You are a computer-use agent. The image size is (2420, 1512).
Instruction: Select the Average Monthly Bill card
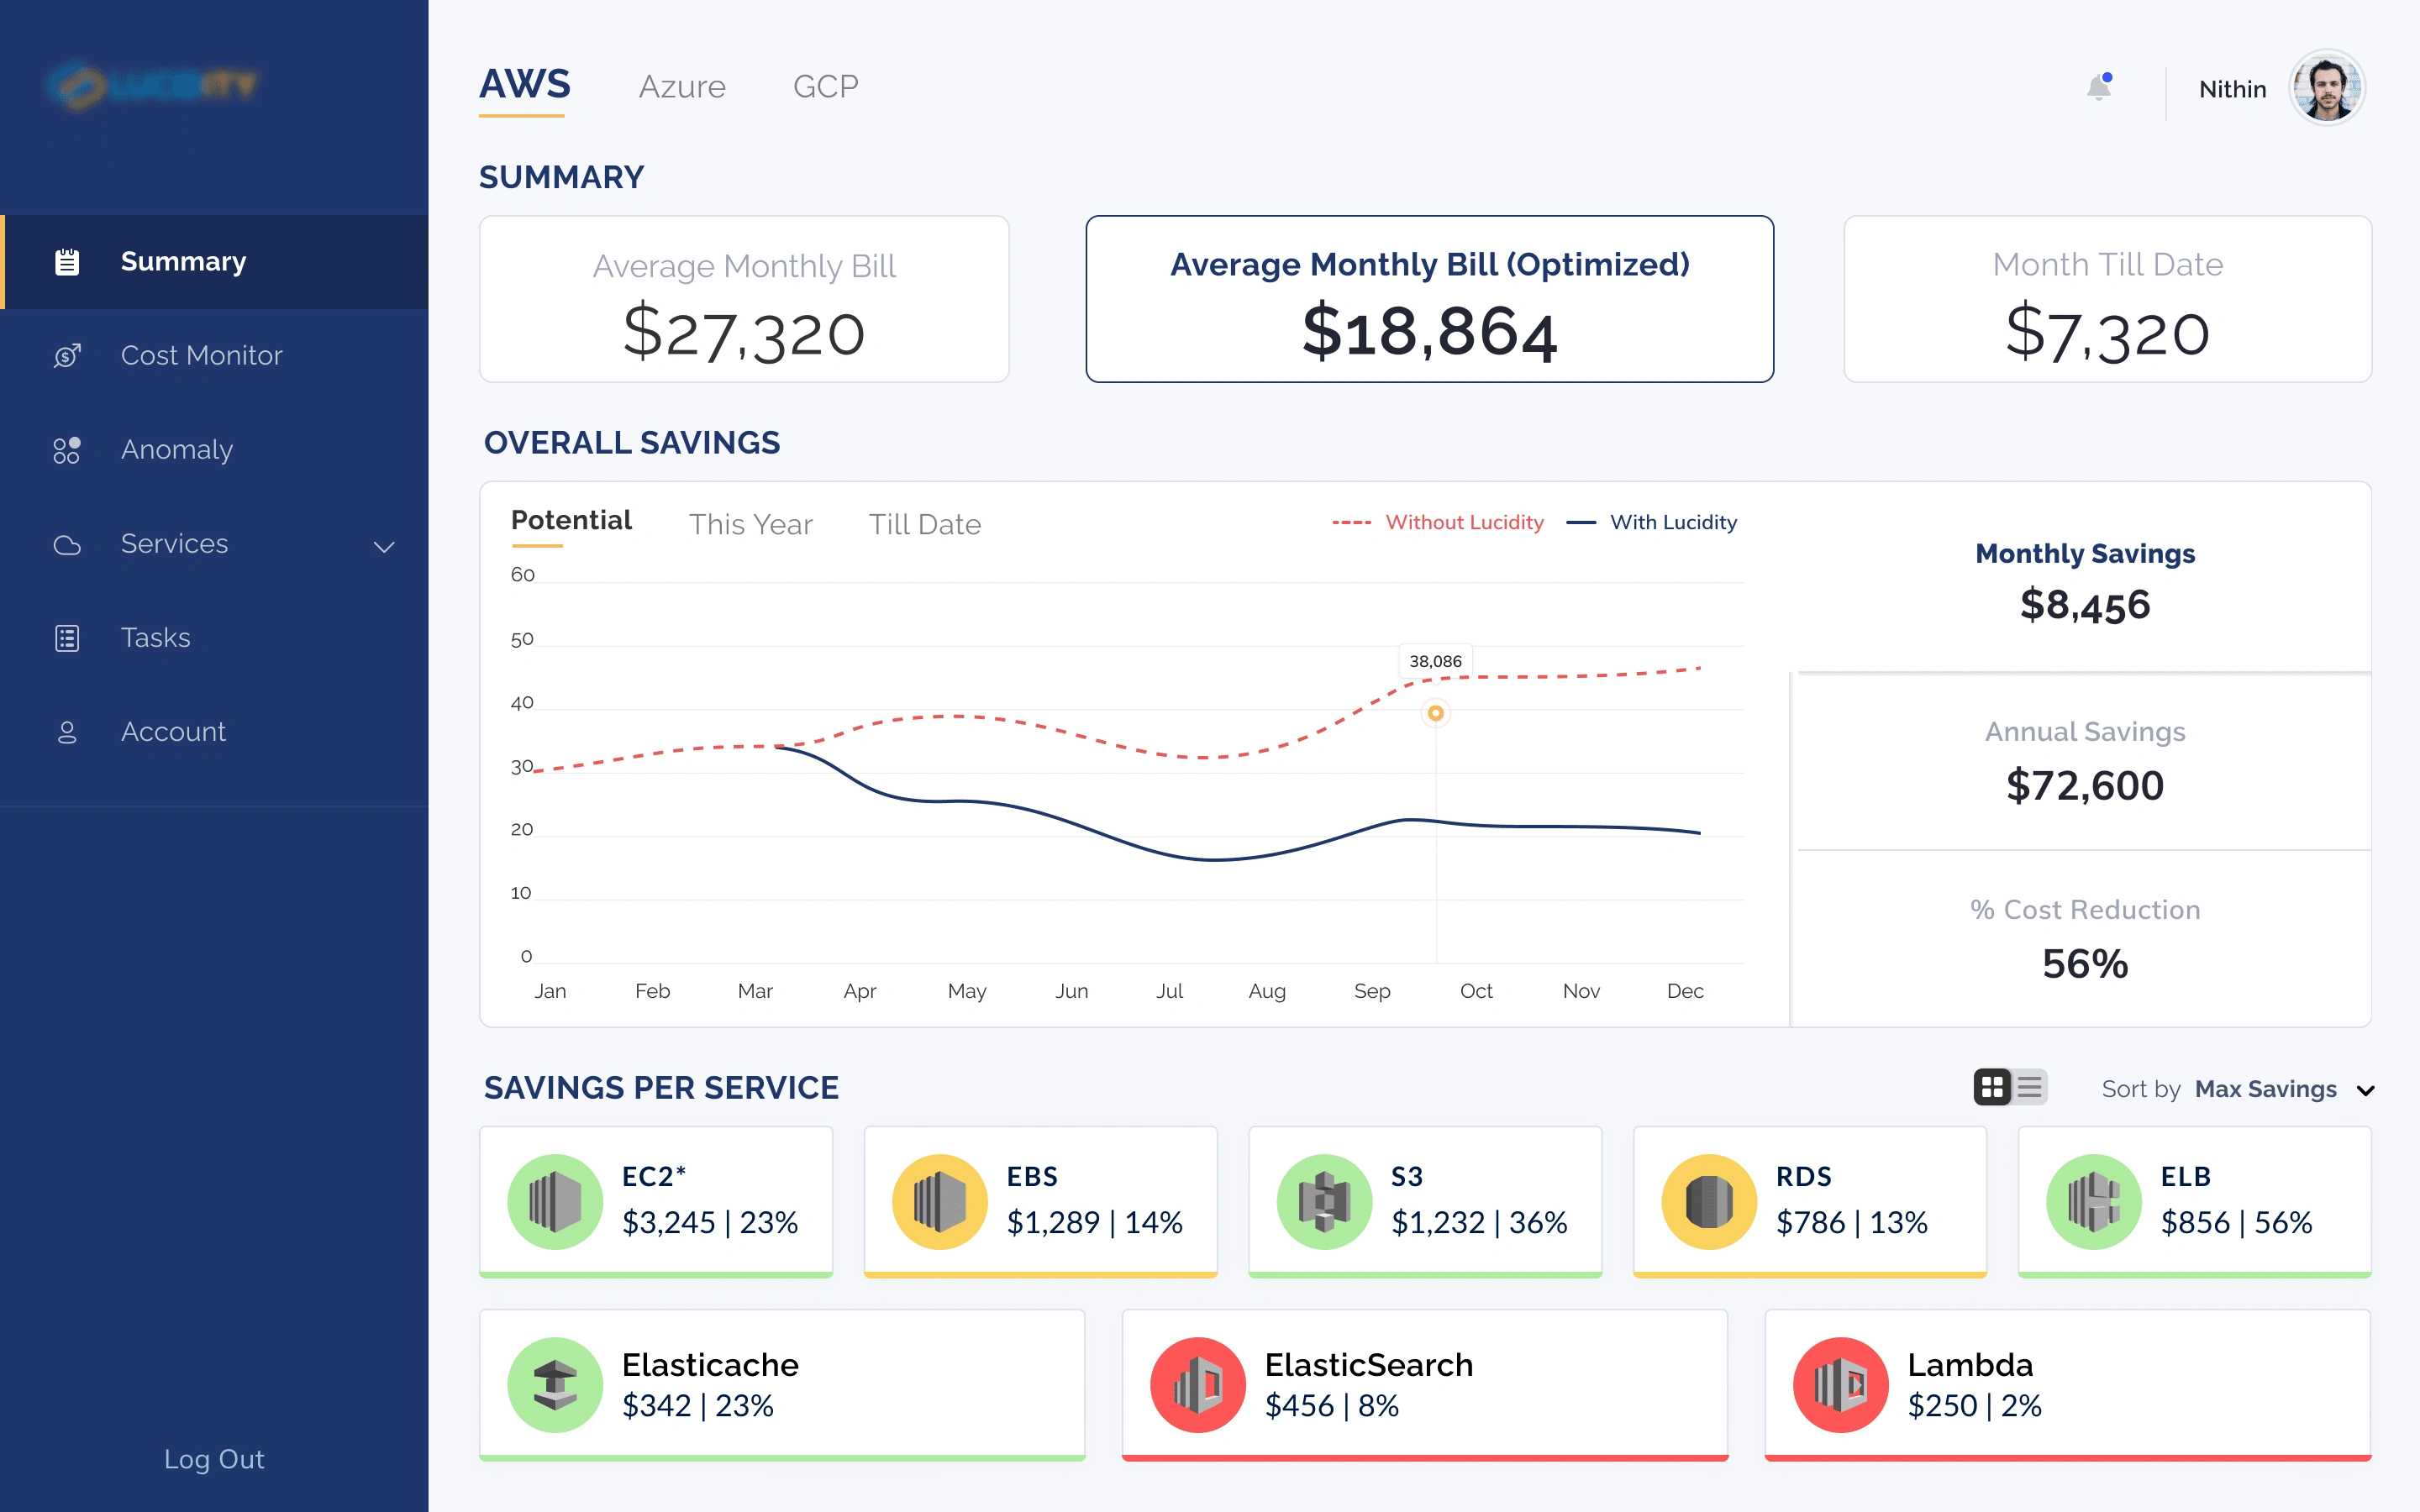[744, 299]
